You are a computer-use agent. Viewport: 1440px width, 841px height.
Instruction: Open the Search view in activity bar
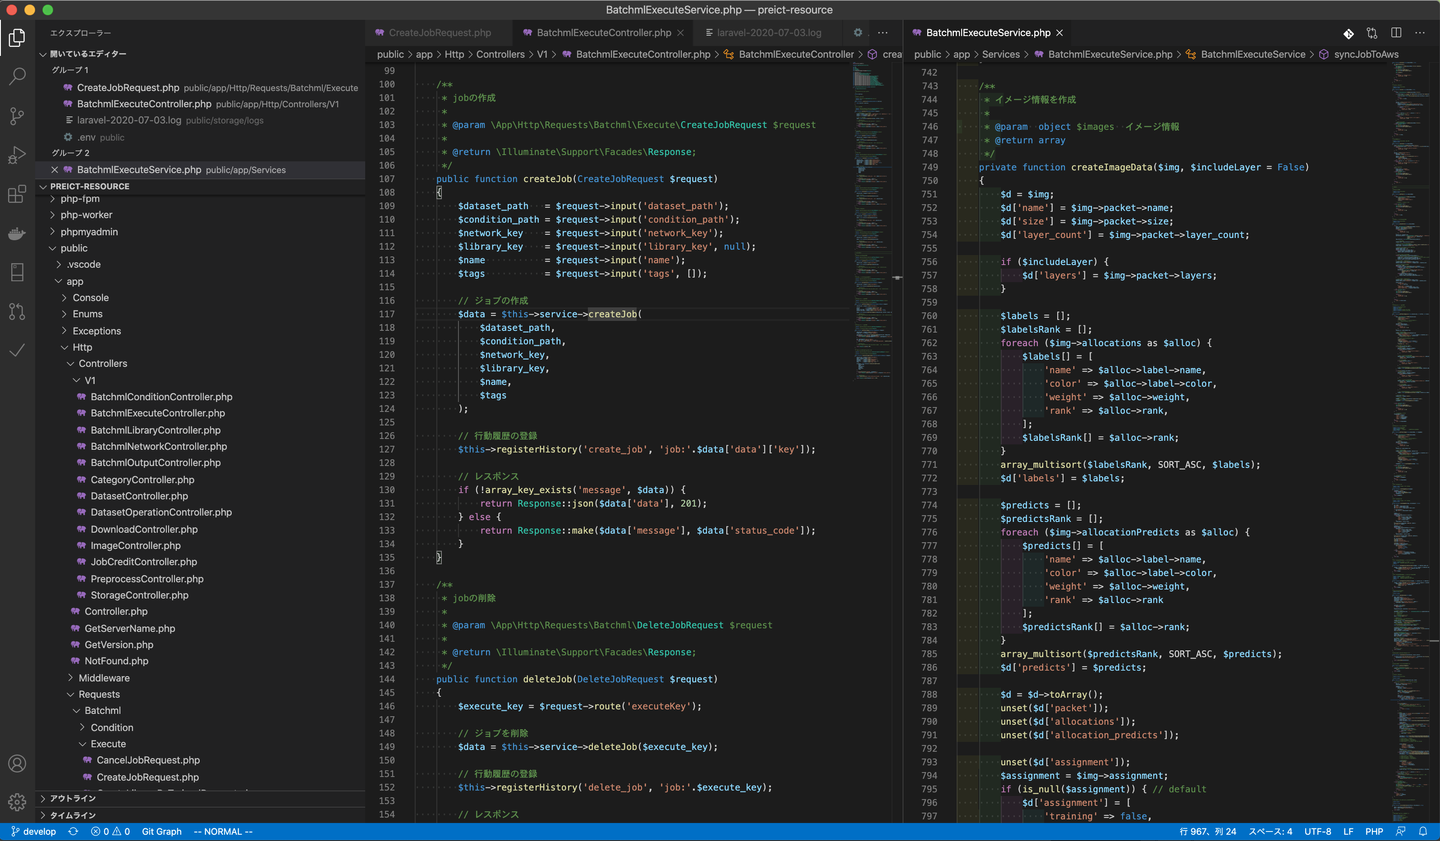[x=17, y=76]
